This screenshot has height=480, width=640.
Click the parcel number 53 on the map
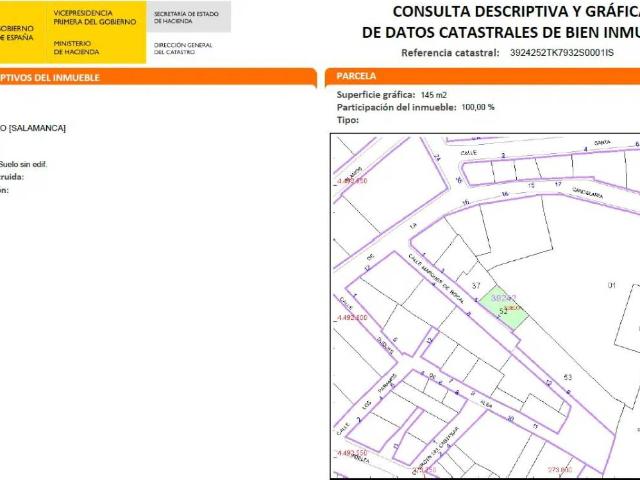[568, 377]
